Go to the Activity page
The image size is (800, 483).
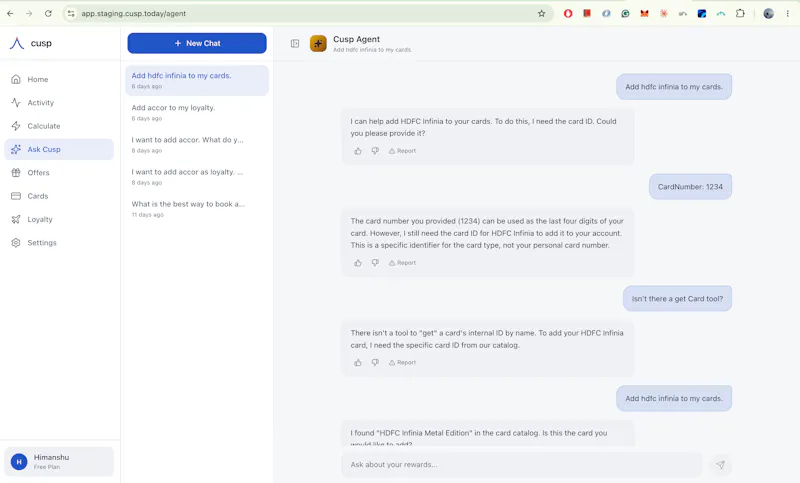click(59, 103)
